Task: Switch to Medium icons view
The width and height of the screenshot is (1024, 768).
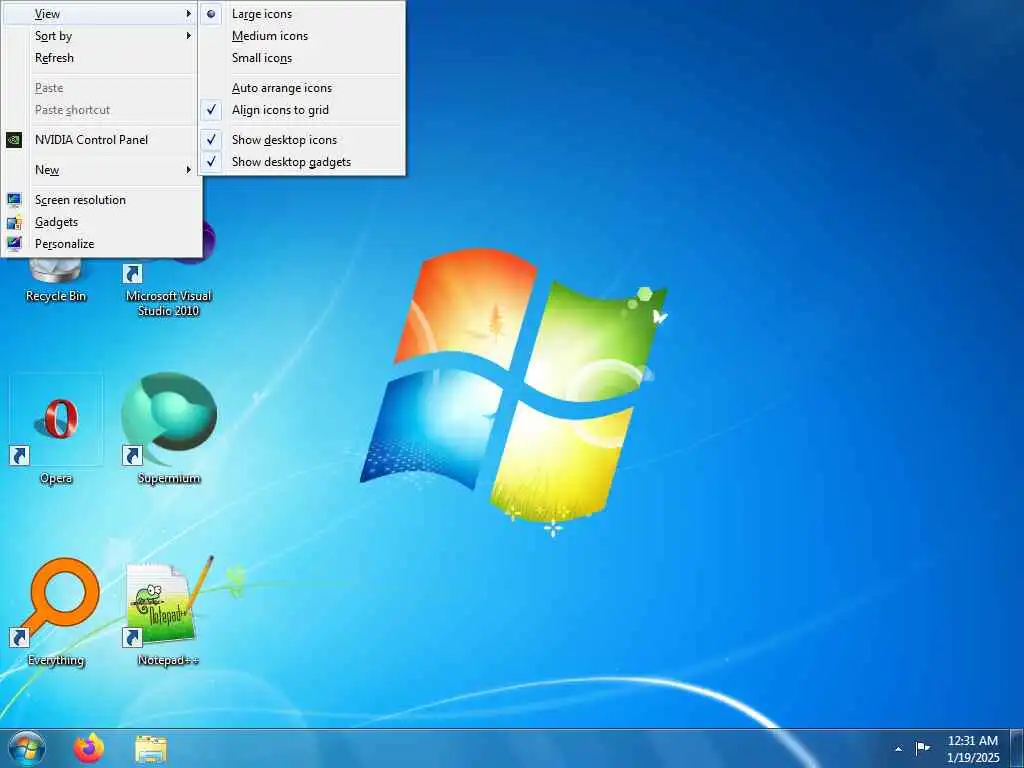Action: (x=302, y=36)
